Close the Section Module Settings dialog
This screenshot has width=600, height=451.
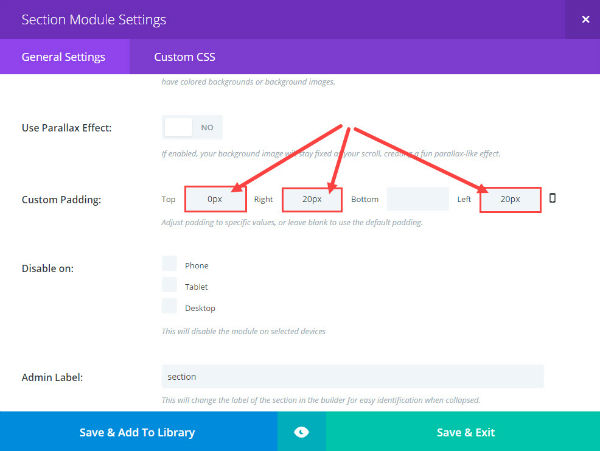point(585,20)
